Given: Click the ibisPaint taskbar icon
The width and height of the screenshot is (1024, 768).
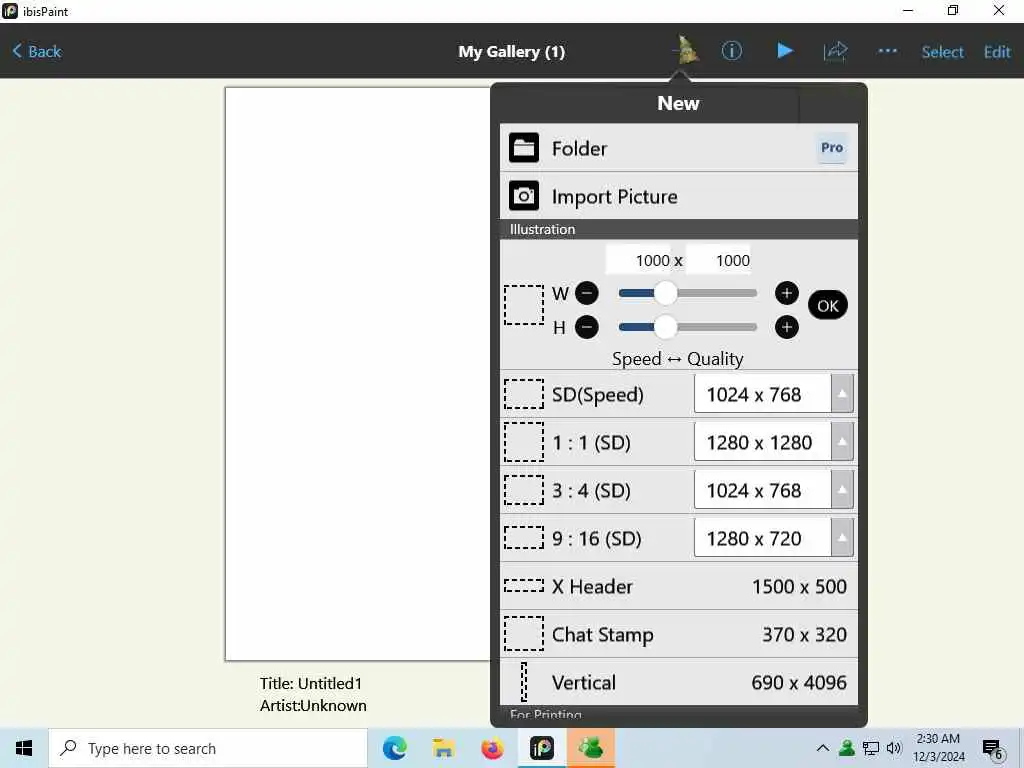Looking at the screenshot, I should [x=542, y=748].
